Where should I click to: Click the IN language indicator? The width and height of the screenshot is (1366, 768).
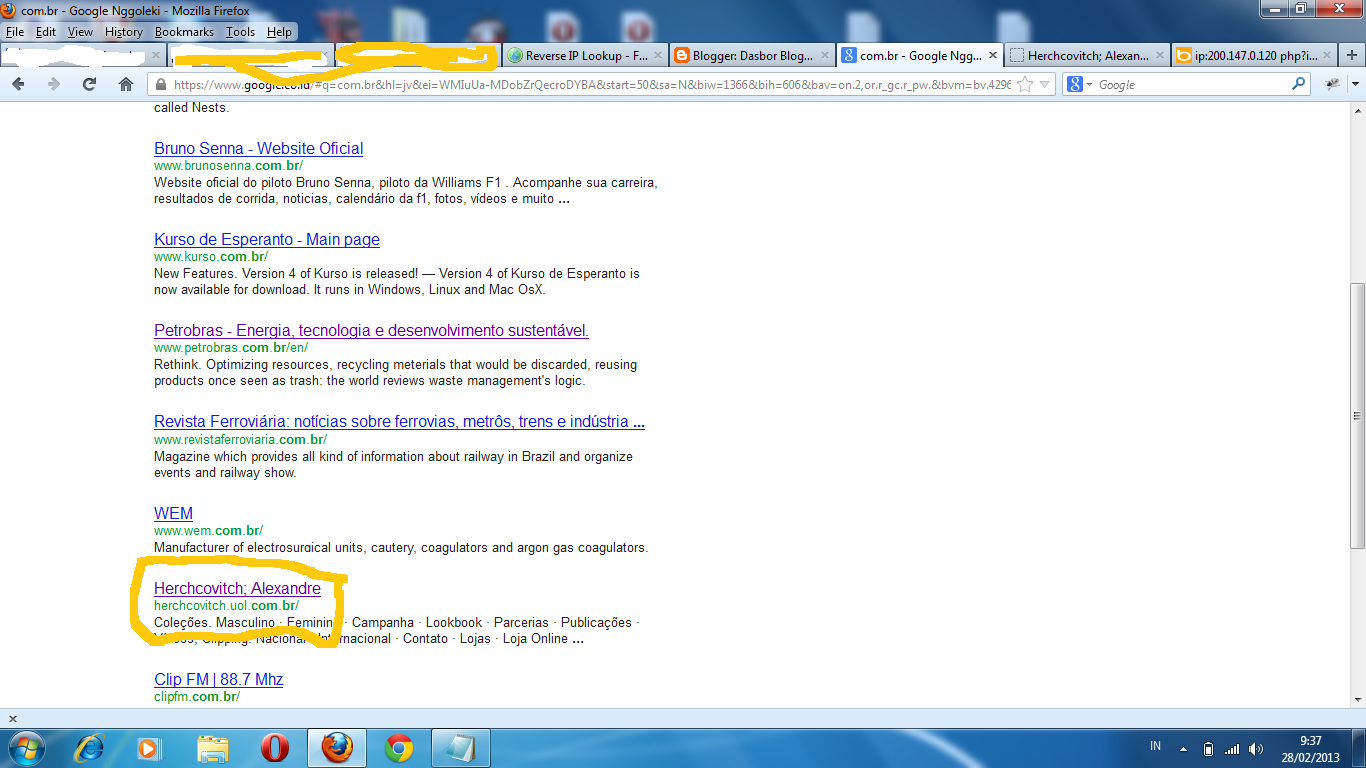1156,746
